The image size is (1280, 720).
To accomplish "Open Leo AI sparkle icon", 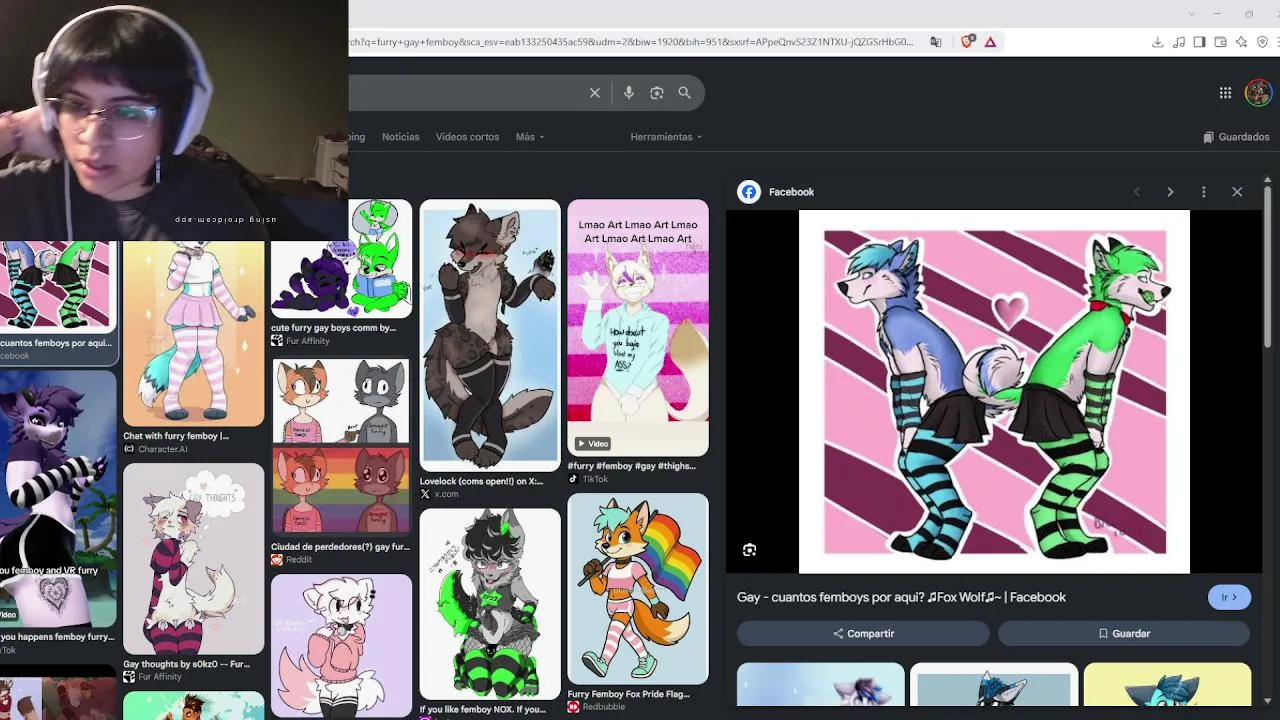I will pos(1242,42).
